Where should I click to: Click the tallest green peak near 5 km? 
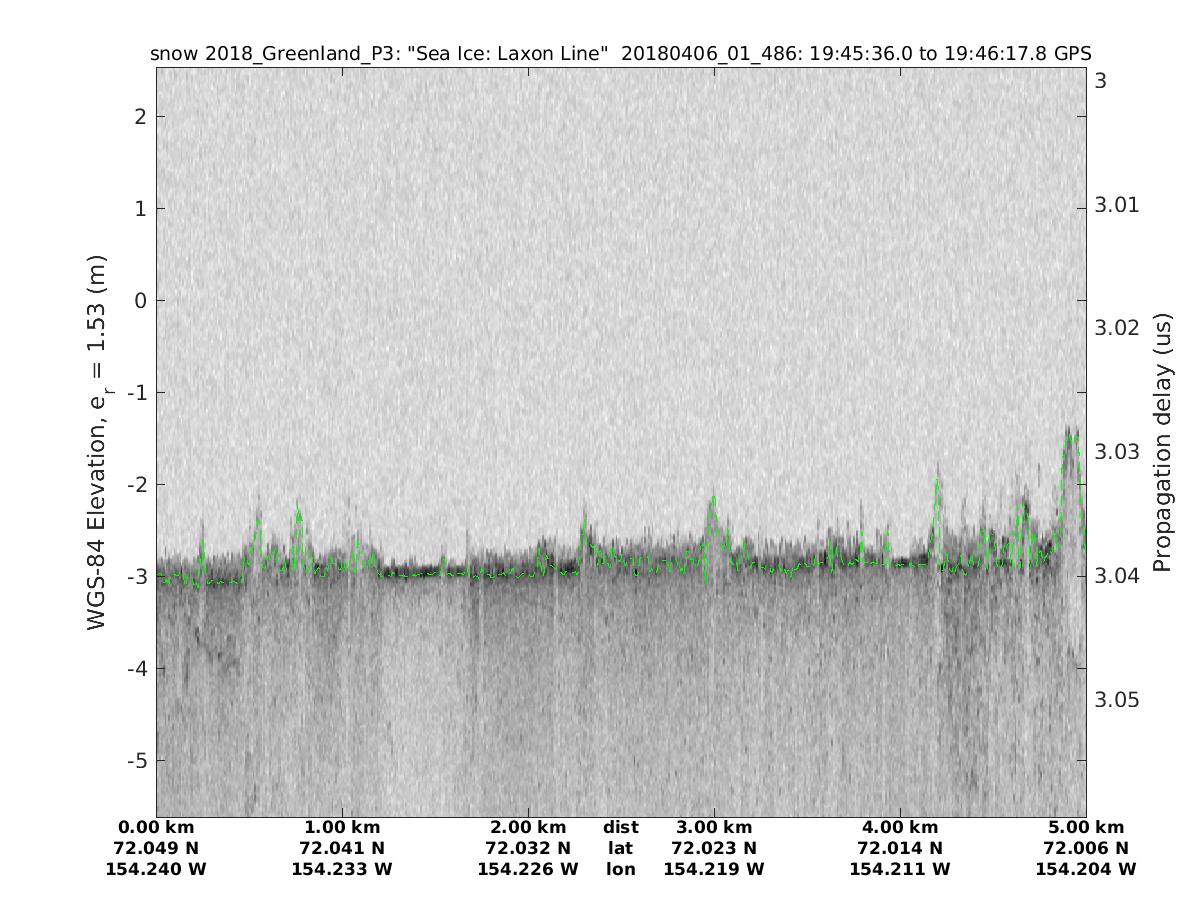1072,434
